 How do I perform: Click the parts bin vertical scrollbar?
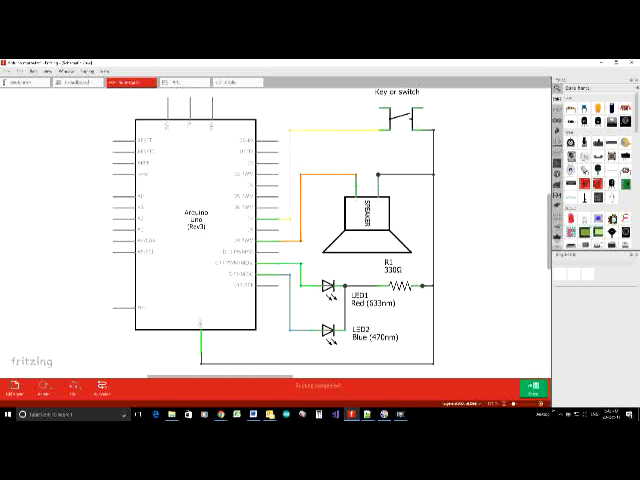click(x=637, y=112)
